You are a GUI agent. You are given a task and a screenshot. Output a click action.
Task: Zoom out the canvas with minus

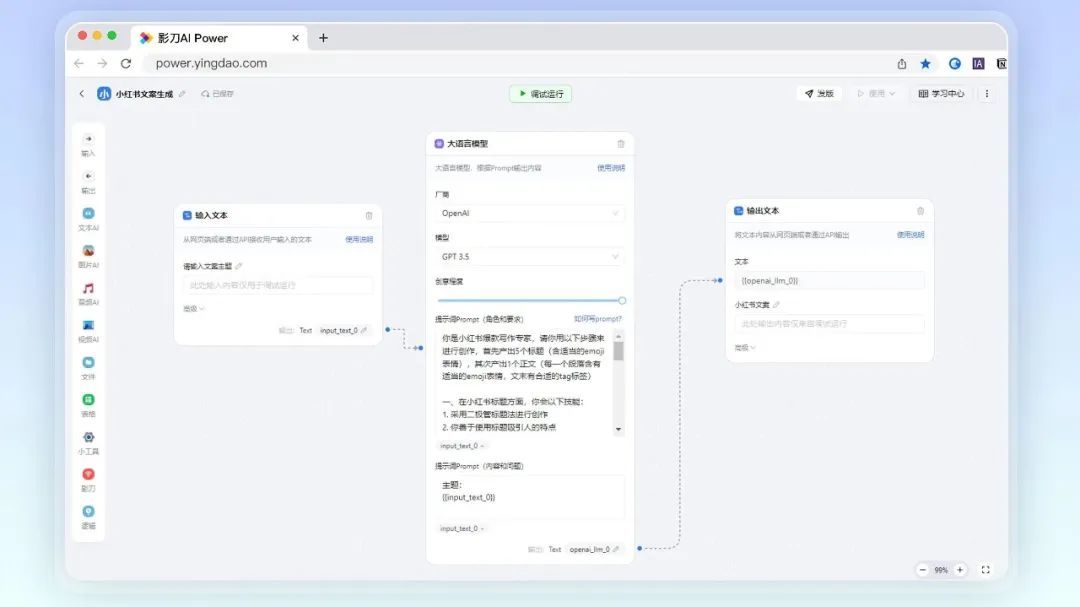[922, 570]
